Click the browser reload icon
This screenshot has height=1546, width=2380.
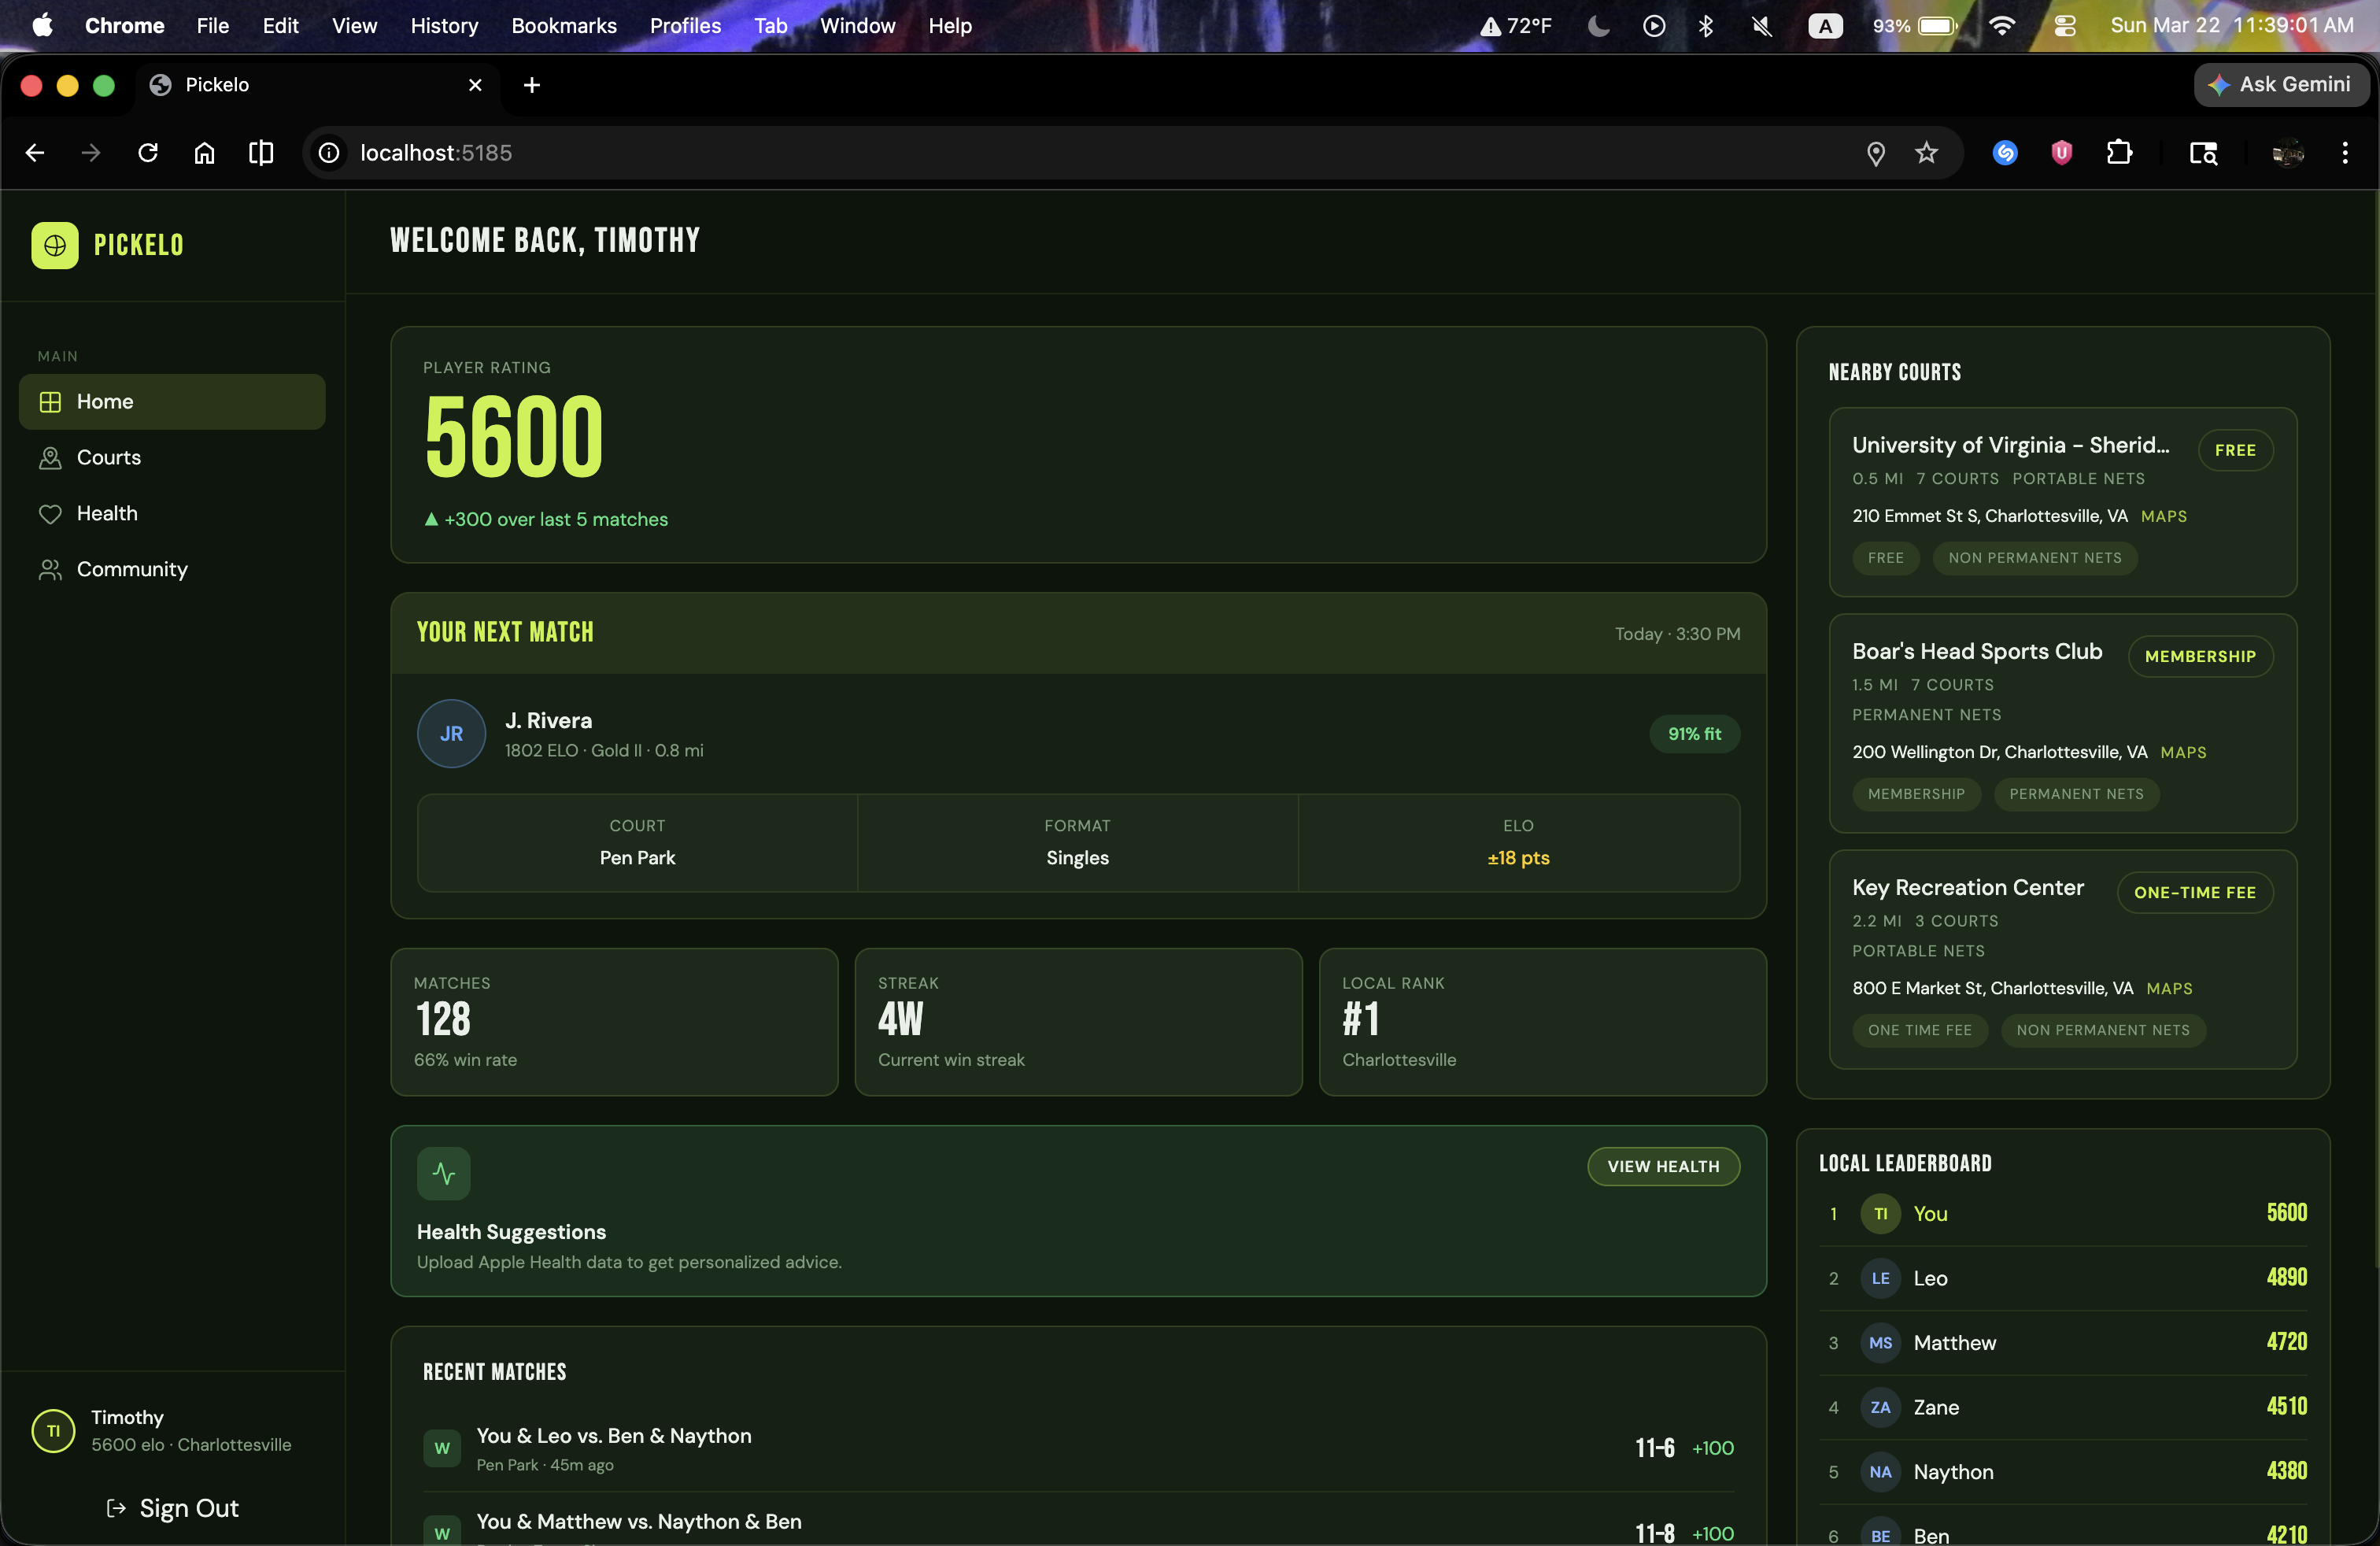pyautogui.click(x=148, y=153)
